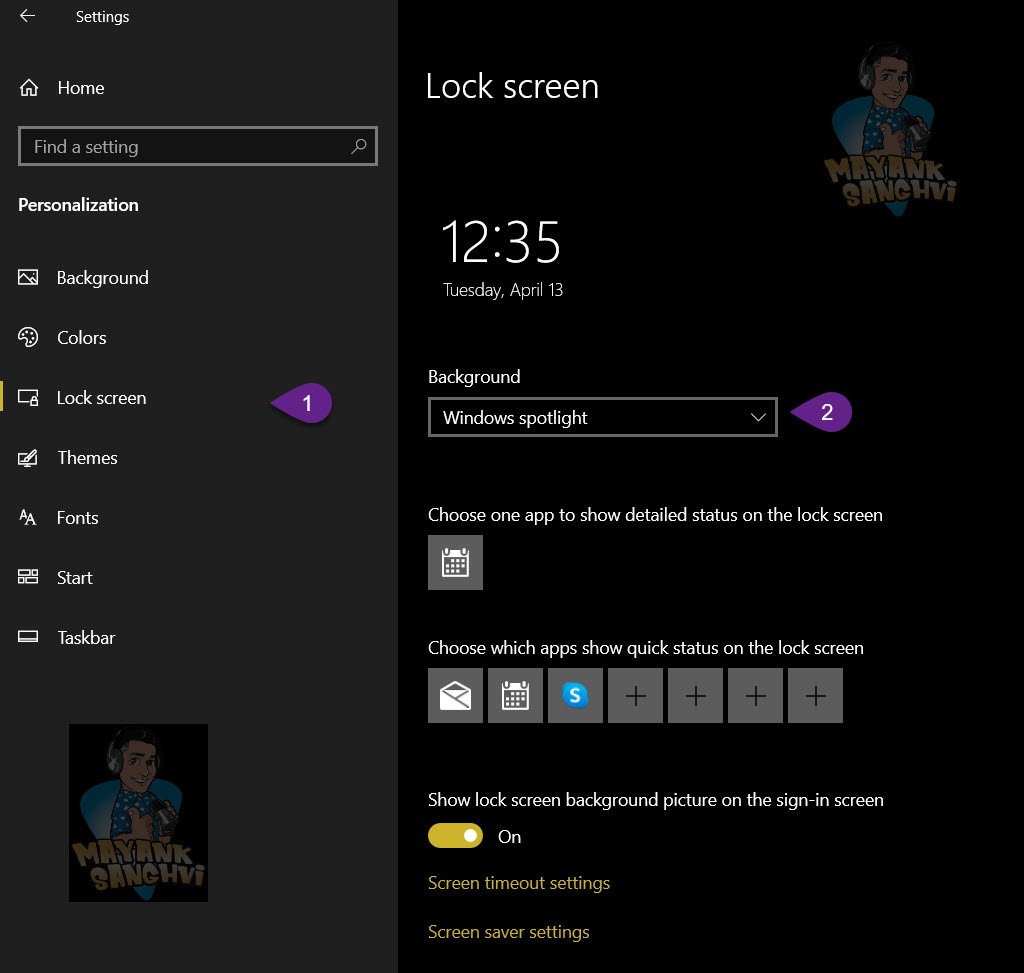The image size is (1024, 973).
Task: Click the Skype quick status app icon
Action: pyautogui.click(x=575, y=695)
